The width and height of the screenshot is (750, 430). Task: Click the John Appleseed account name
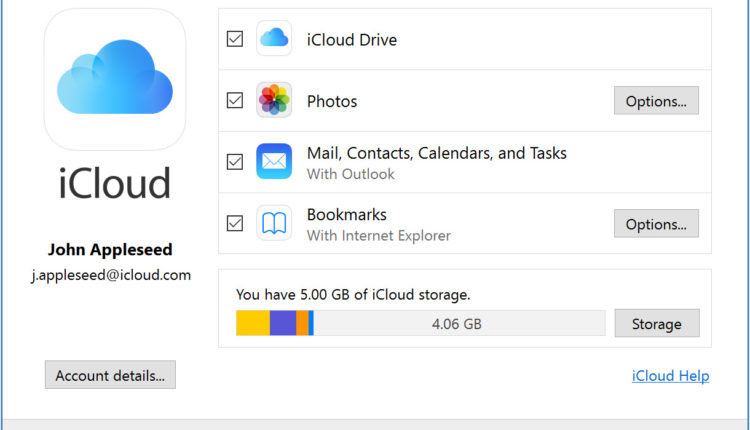click(x=110, y=248)
